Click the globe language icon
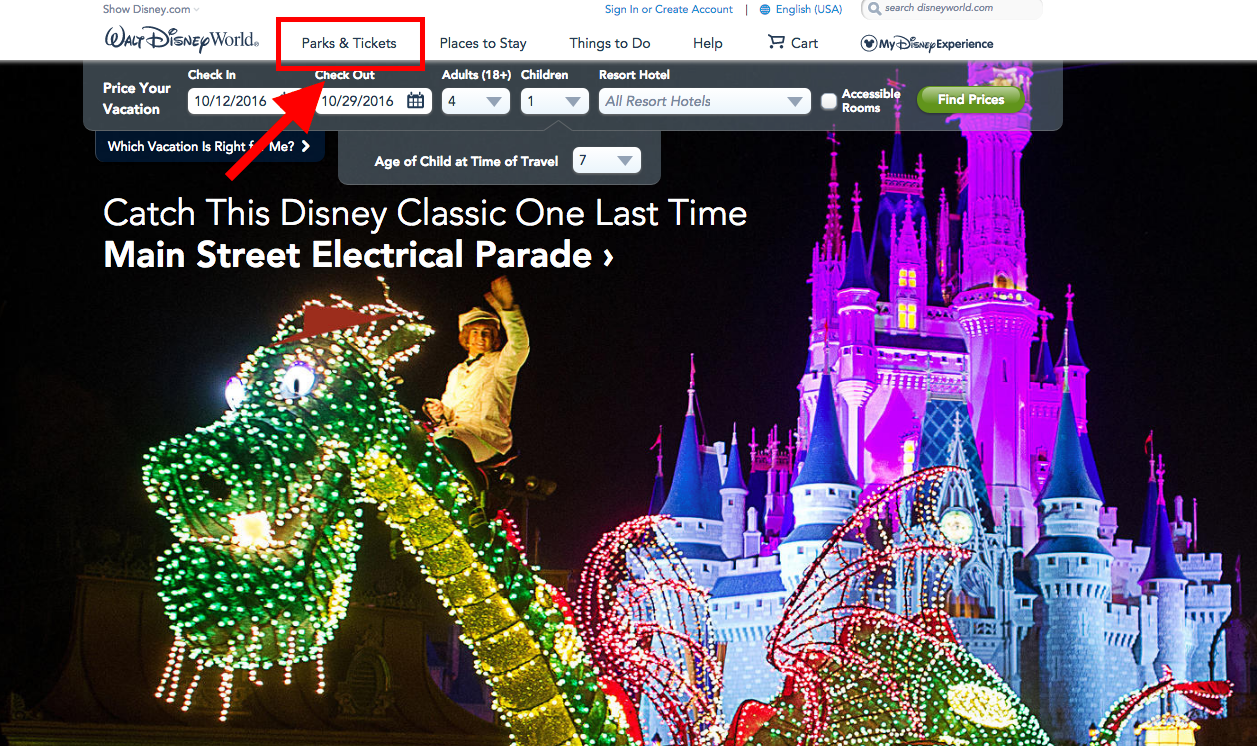 pos(765,10)
